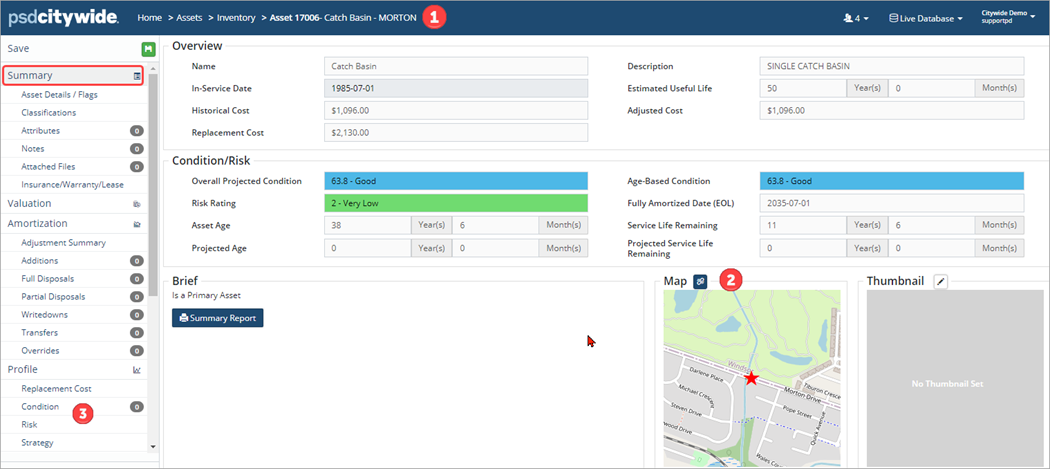Click the Profile chart icon
This screenshot has width=1050, height=469.
pyautogui.click(x=137, y=370)
